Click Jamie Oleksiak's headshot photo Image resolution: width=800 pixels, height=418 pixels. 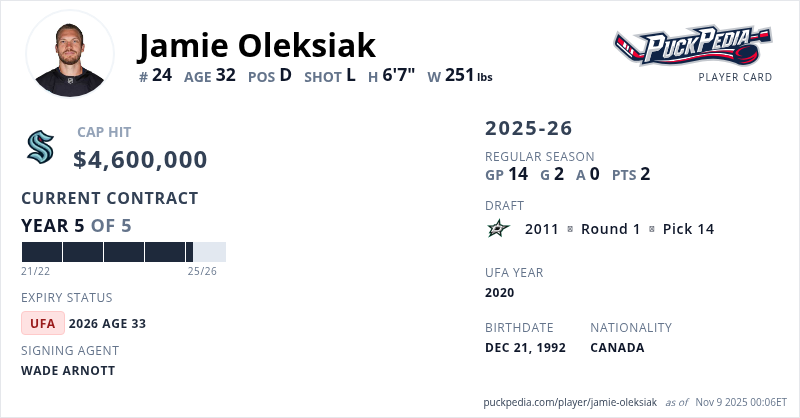coord(70,54)
